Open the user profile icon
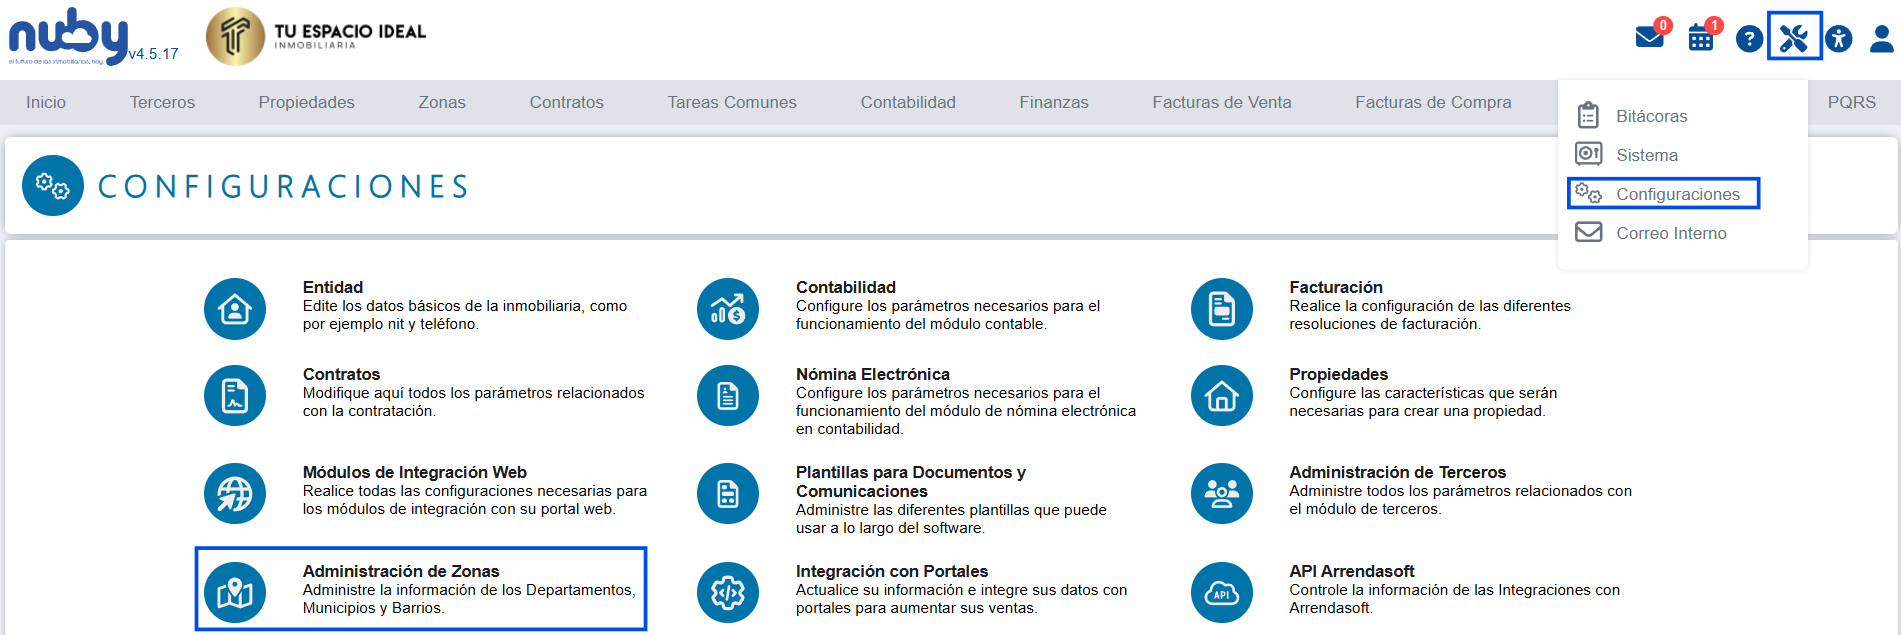The image size is (1901, 635). pos(1881,39)
